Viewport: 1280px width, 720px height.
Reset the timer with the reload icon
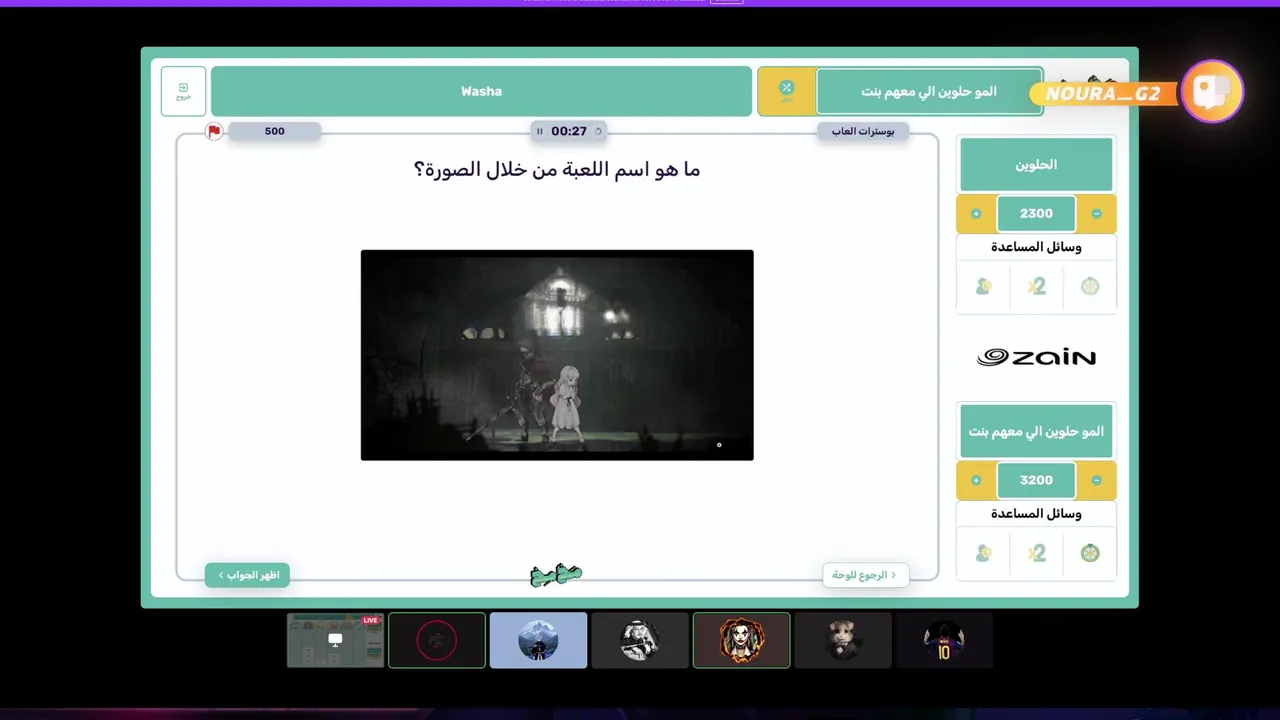coord(598,131)
